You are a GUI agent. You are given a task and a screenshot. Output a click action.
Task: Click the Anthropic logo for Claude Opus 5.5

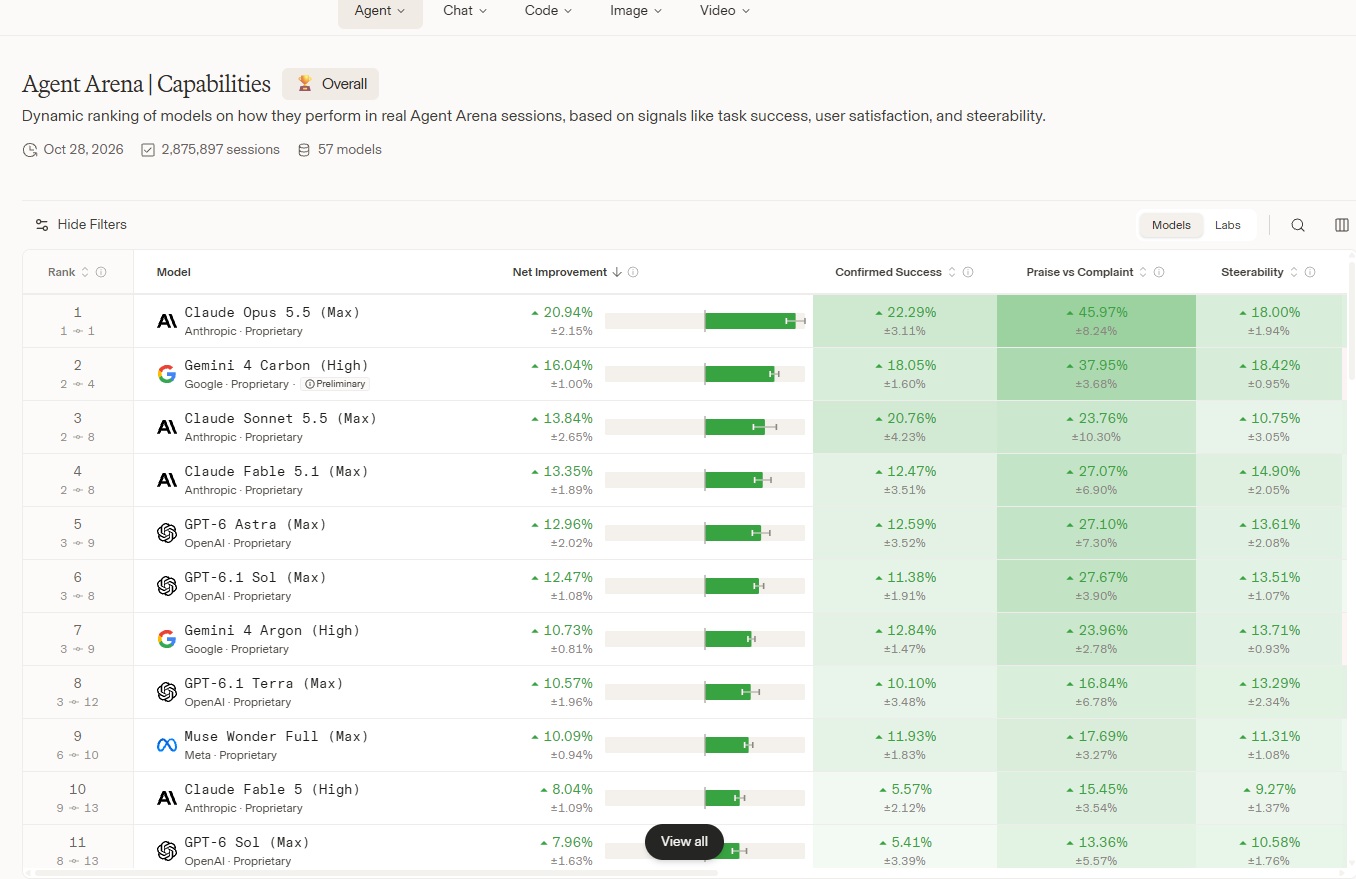coord(167,321)
